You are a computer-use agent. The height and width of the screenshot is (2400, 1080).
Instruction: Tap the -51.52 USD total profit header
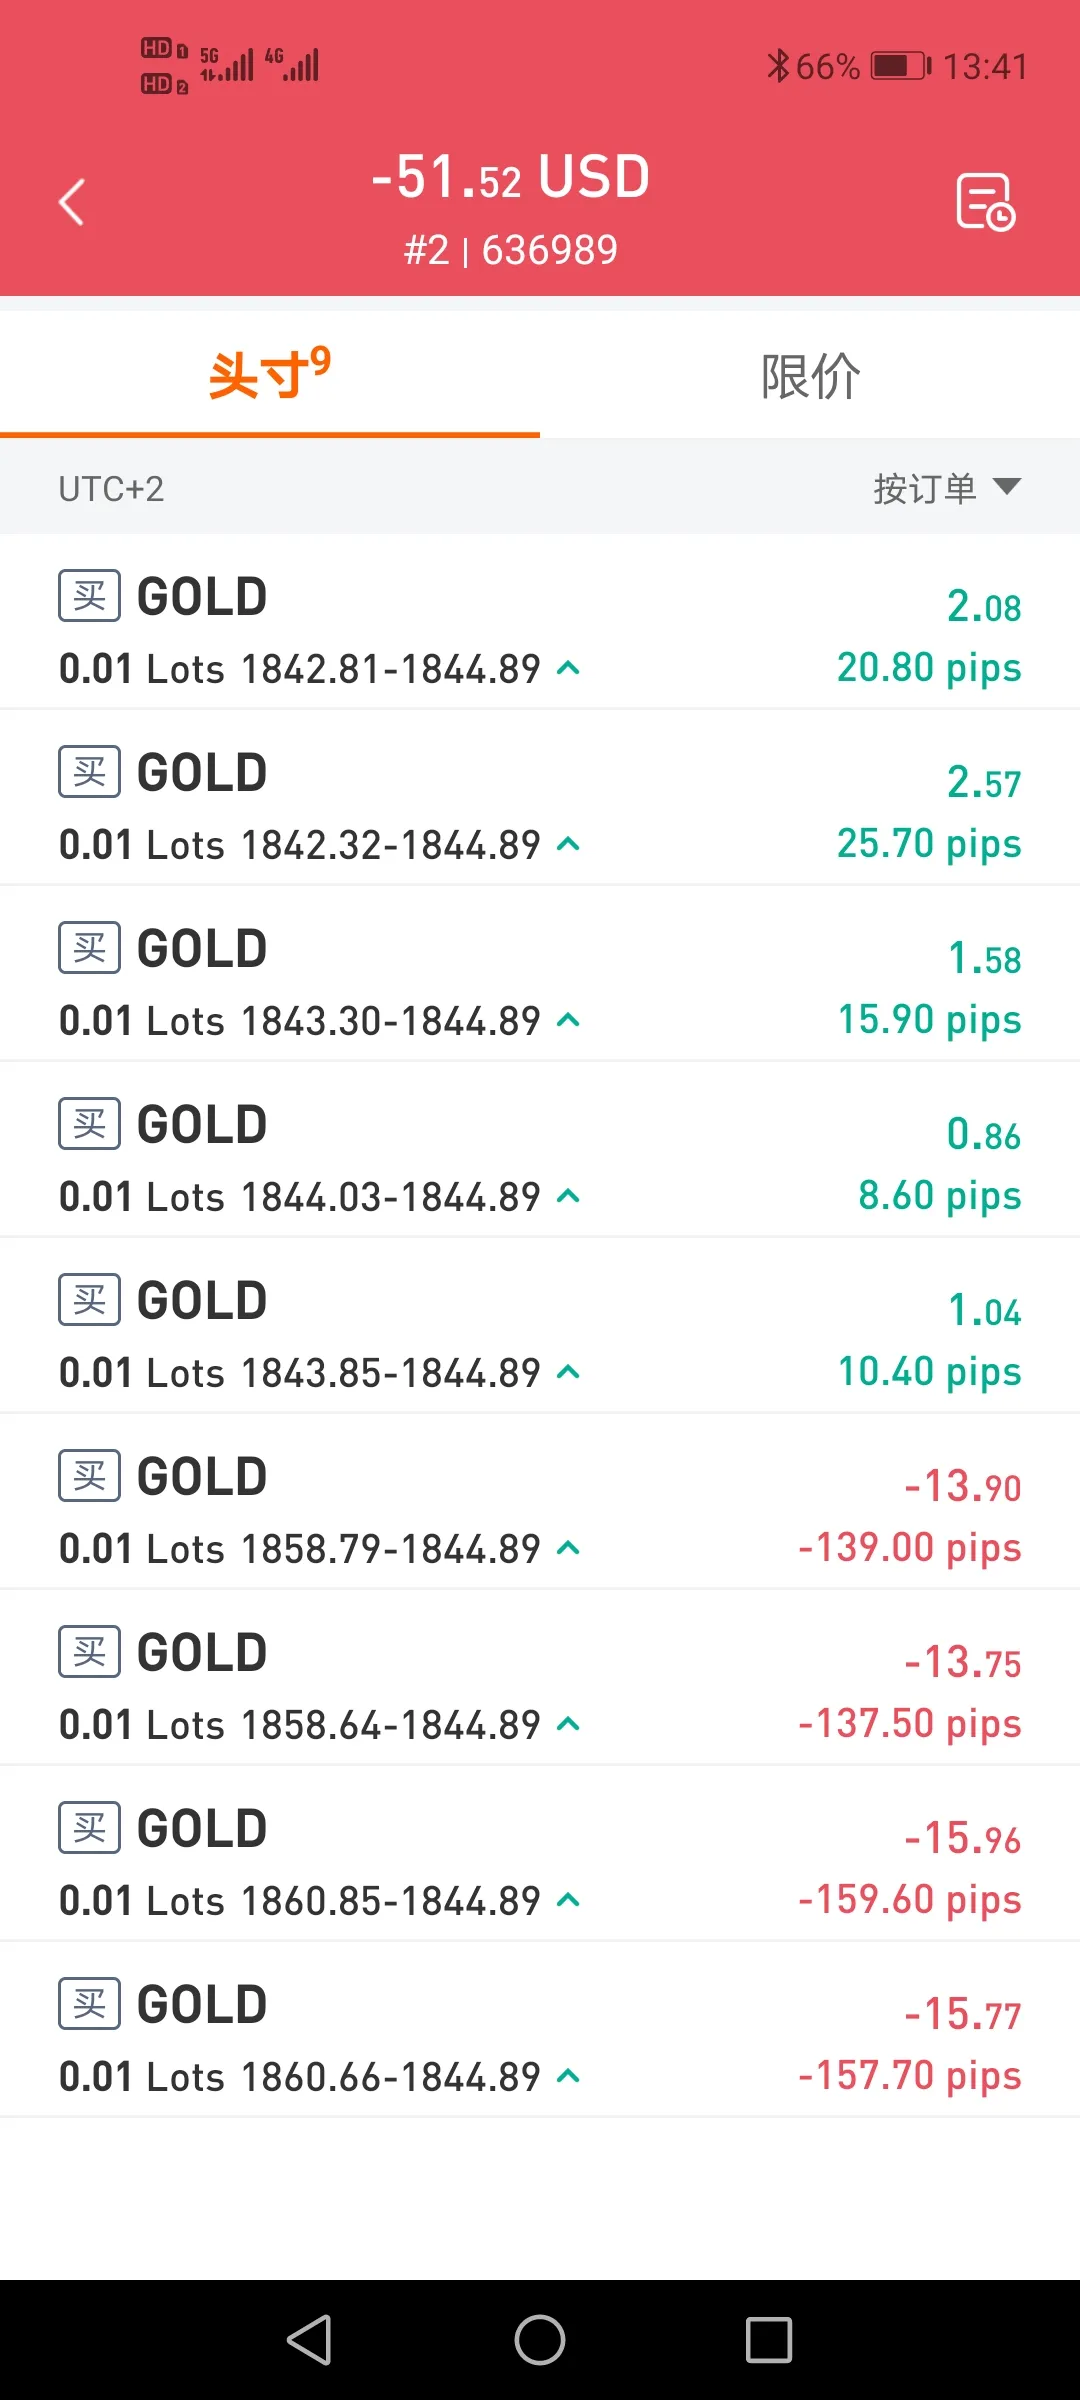tap(511, 177)
